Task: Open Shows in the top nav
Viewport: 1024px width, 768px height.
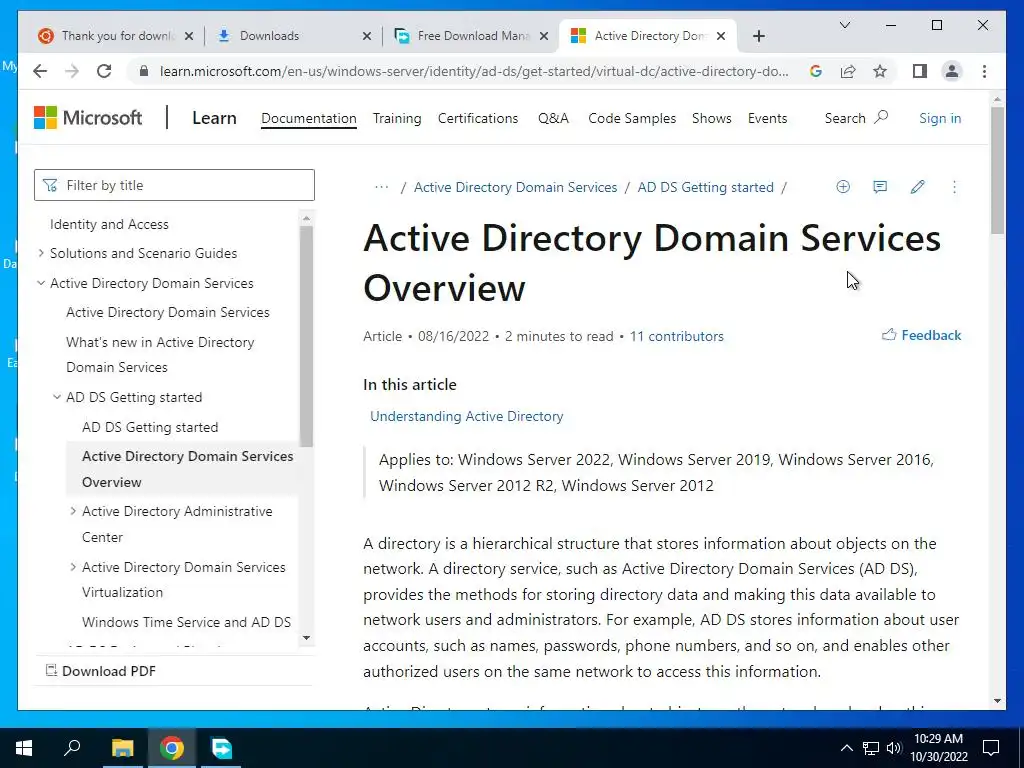Action: pyautogui.click(x=712, y=118)
